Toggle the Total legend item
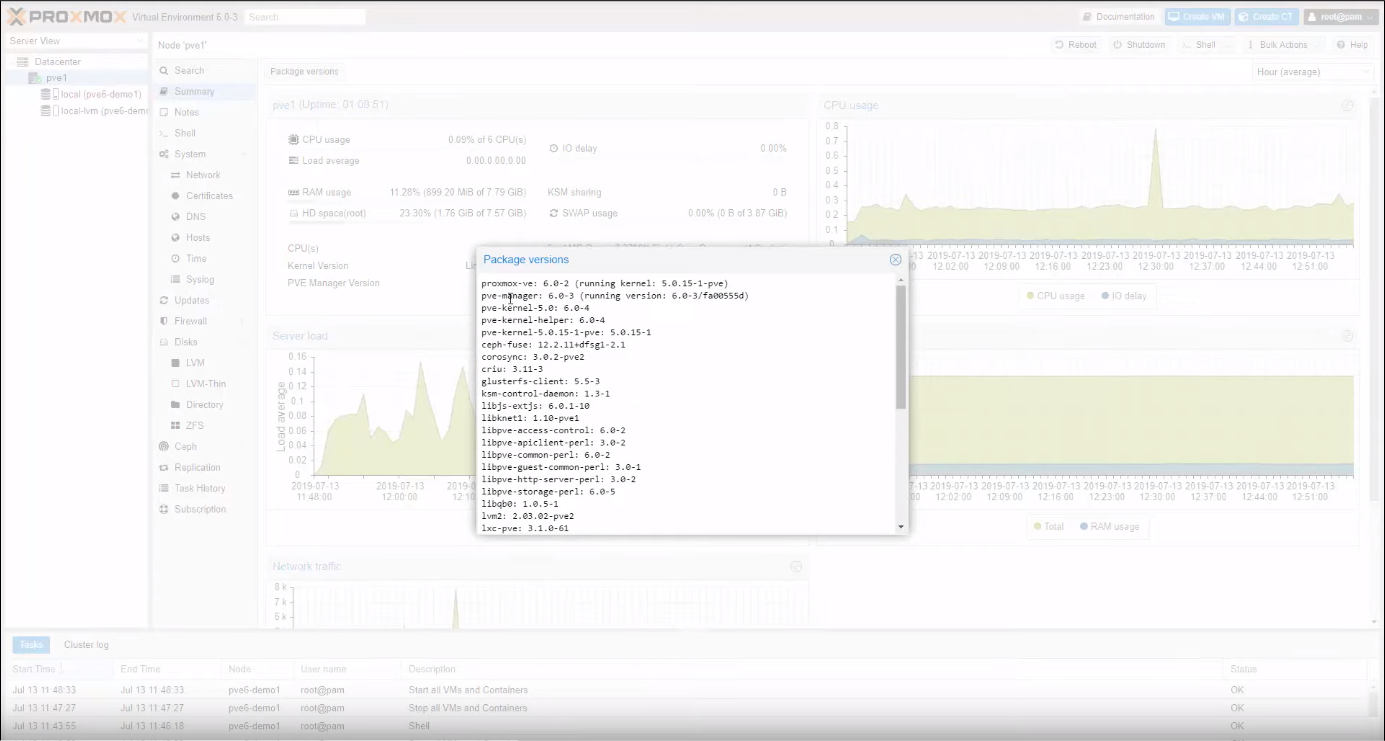Viewport: 1385px width, 741px height. (x=1049, y=526)
